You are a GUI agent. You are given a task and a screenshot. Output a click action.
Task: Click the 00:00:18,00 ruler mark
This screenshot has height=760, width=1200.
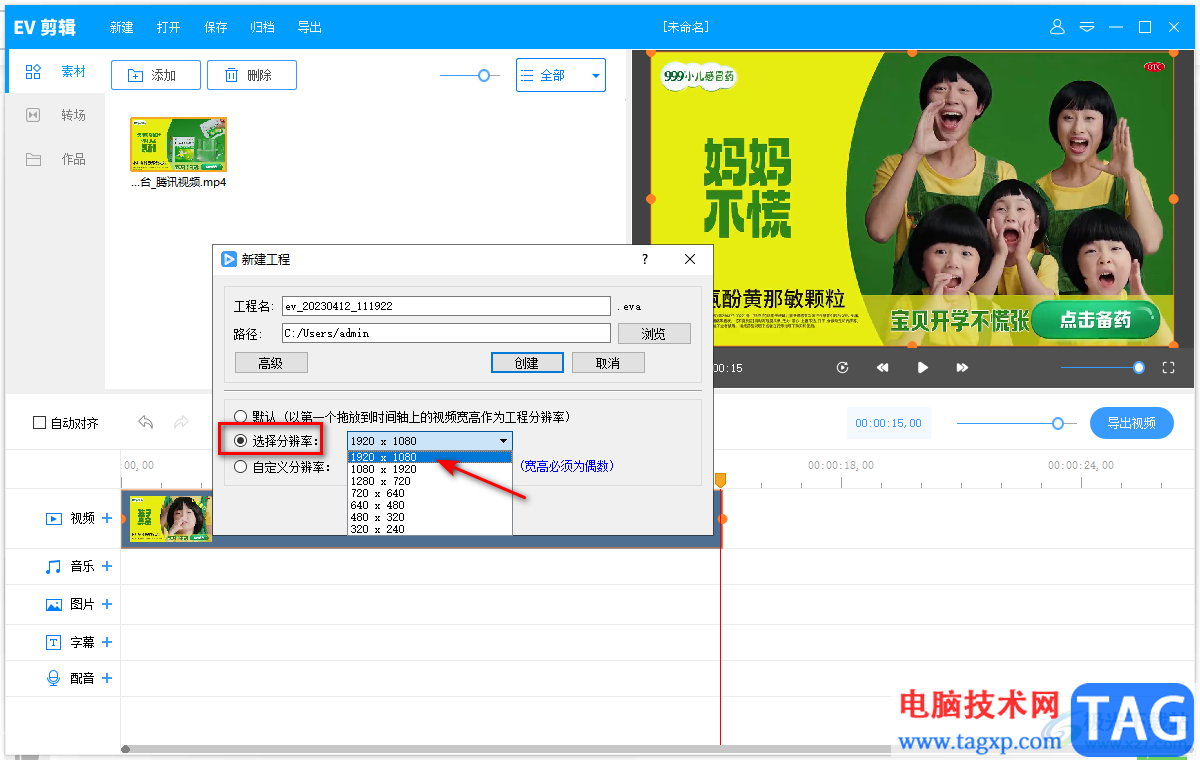pos(840,465)
